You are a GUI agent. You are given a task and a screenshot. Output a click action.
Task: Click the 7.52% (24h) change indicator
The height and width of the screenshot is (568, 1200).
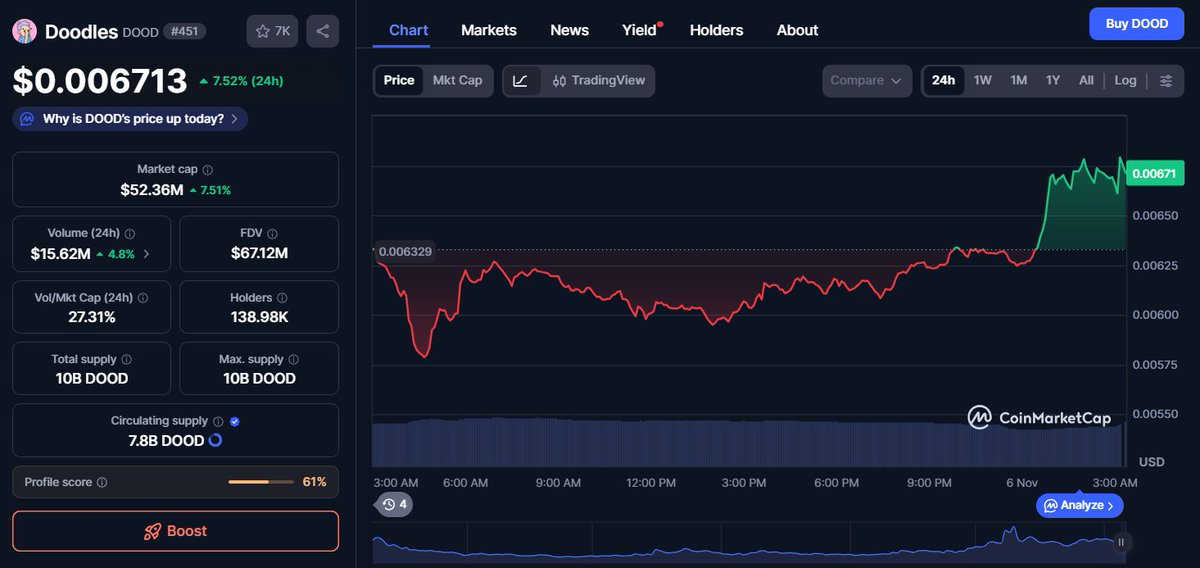241,81
